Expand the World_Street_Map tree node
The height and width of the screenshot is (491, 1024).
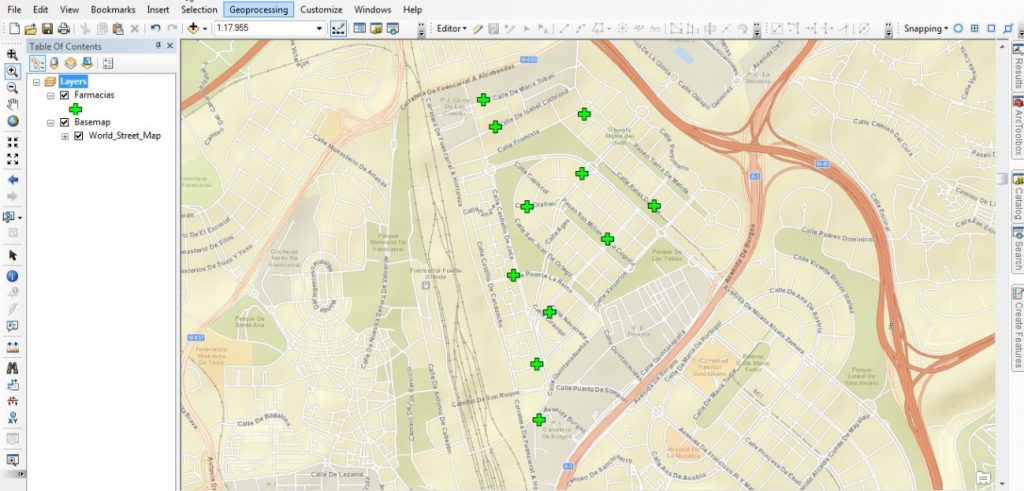pos(65,135)
